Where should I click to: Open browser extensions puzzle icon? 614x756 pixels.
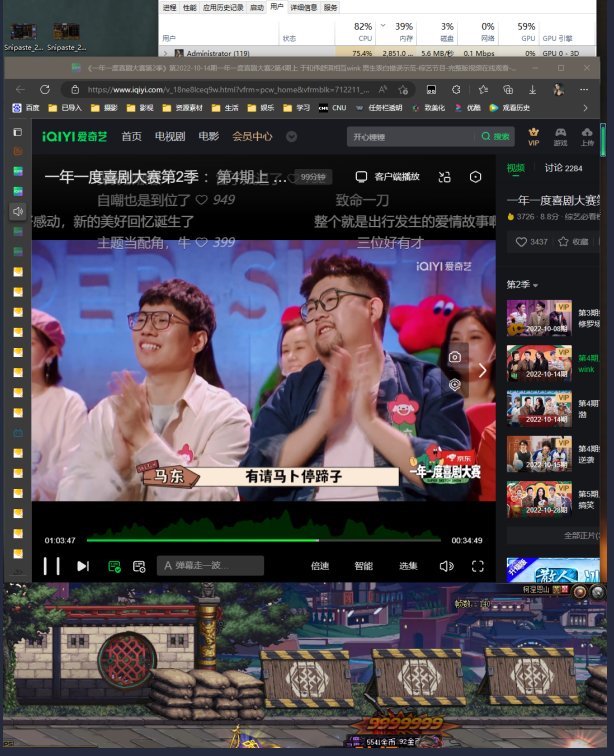click(x=456, y=90)
